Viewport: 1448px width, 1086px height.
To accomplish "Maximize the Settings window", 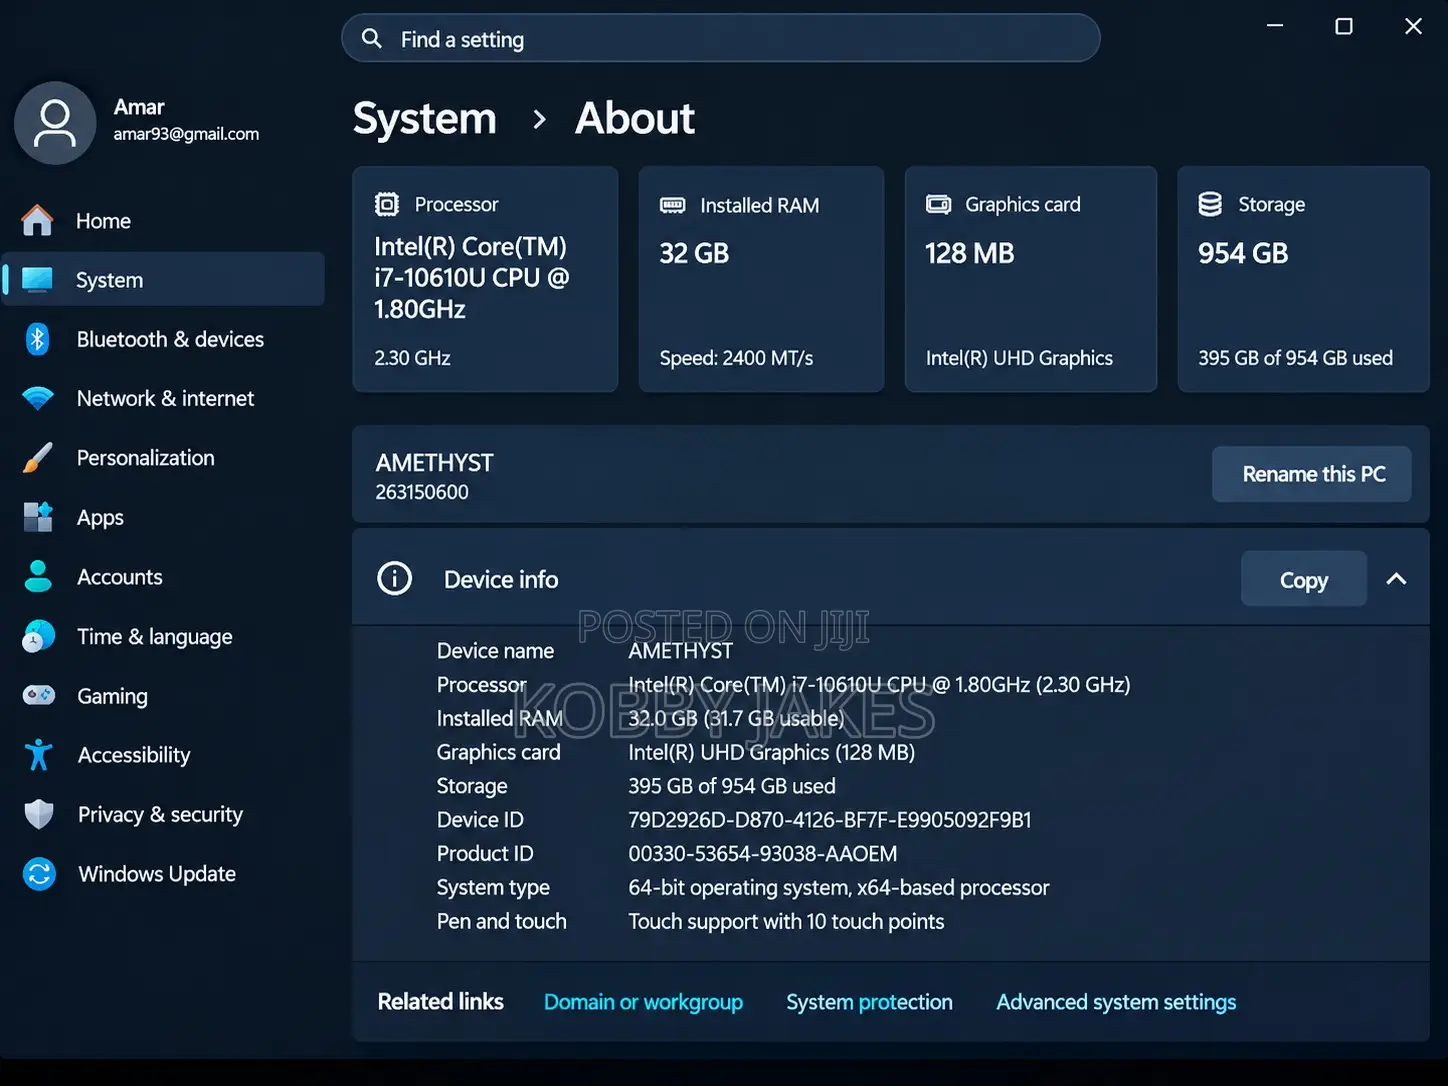I will click(1344, 26).
